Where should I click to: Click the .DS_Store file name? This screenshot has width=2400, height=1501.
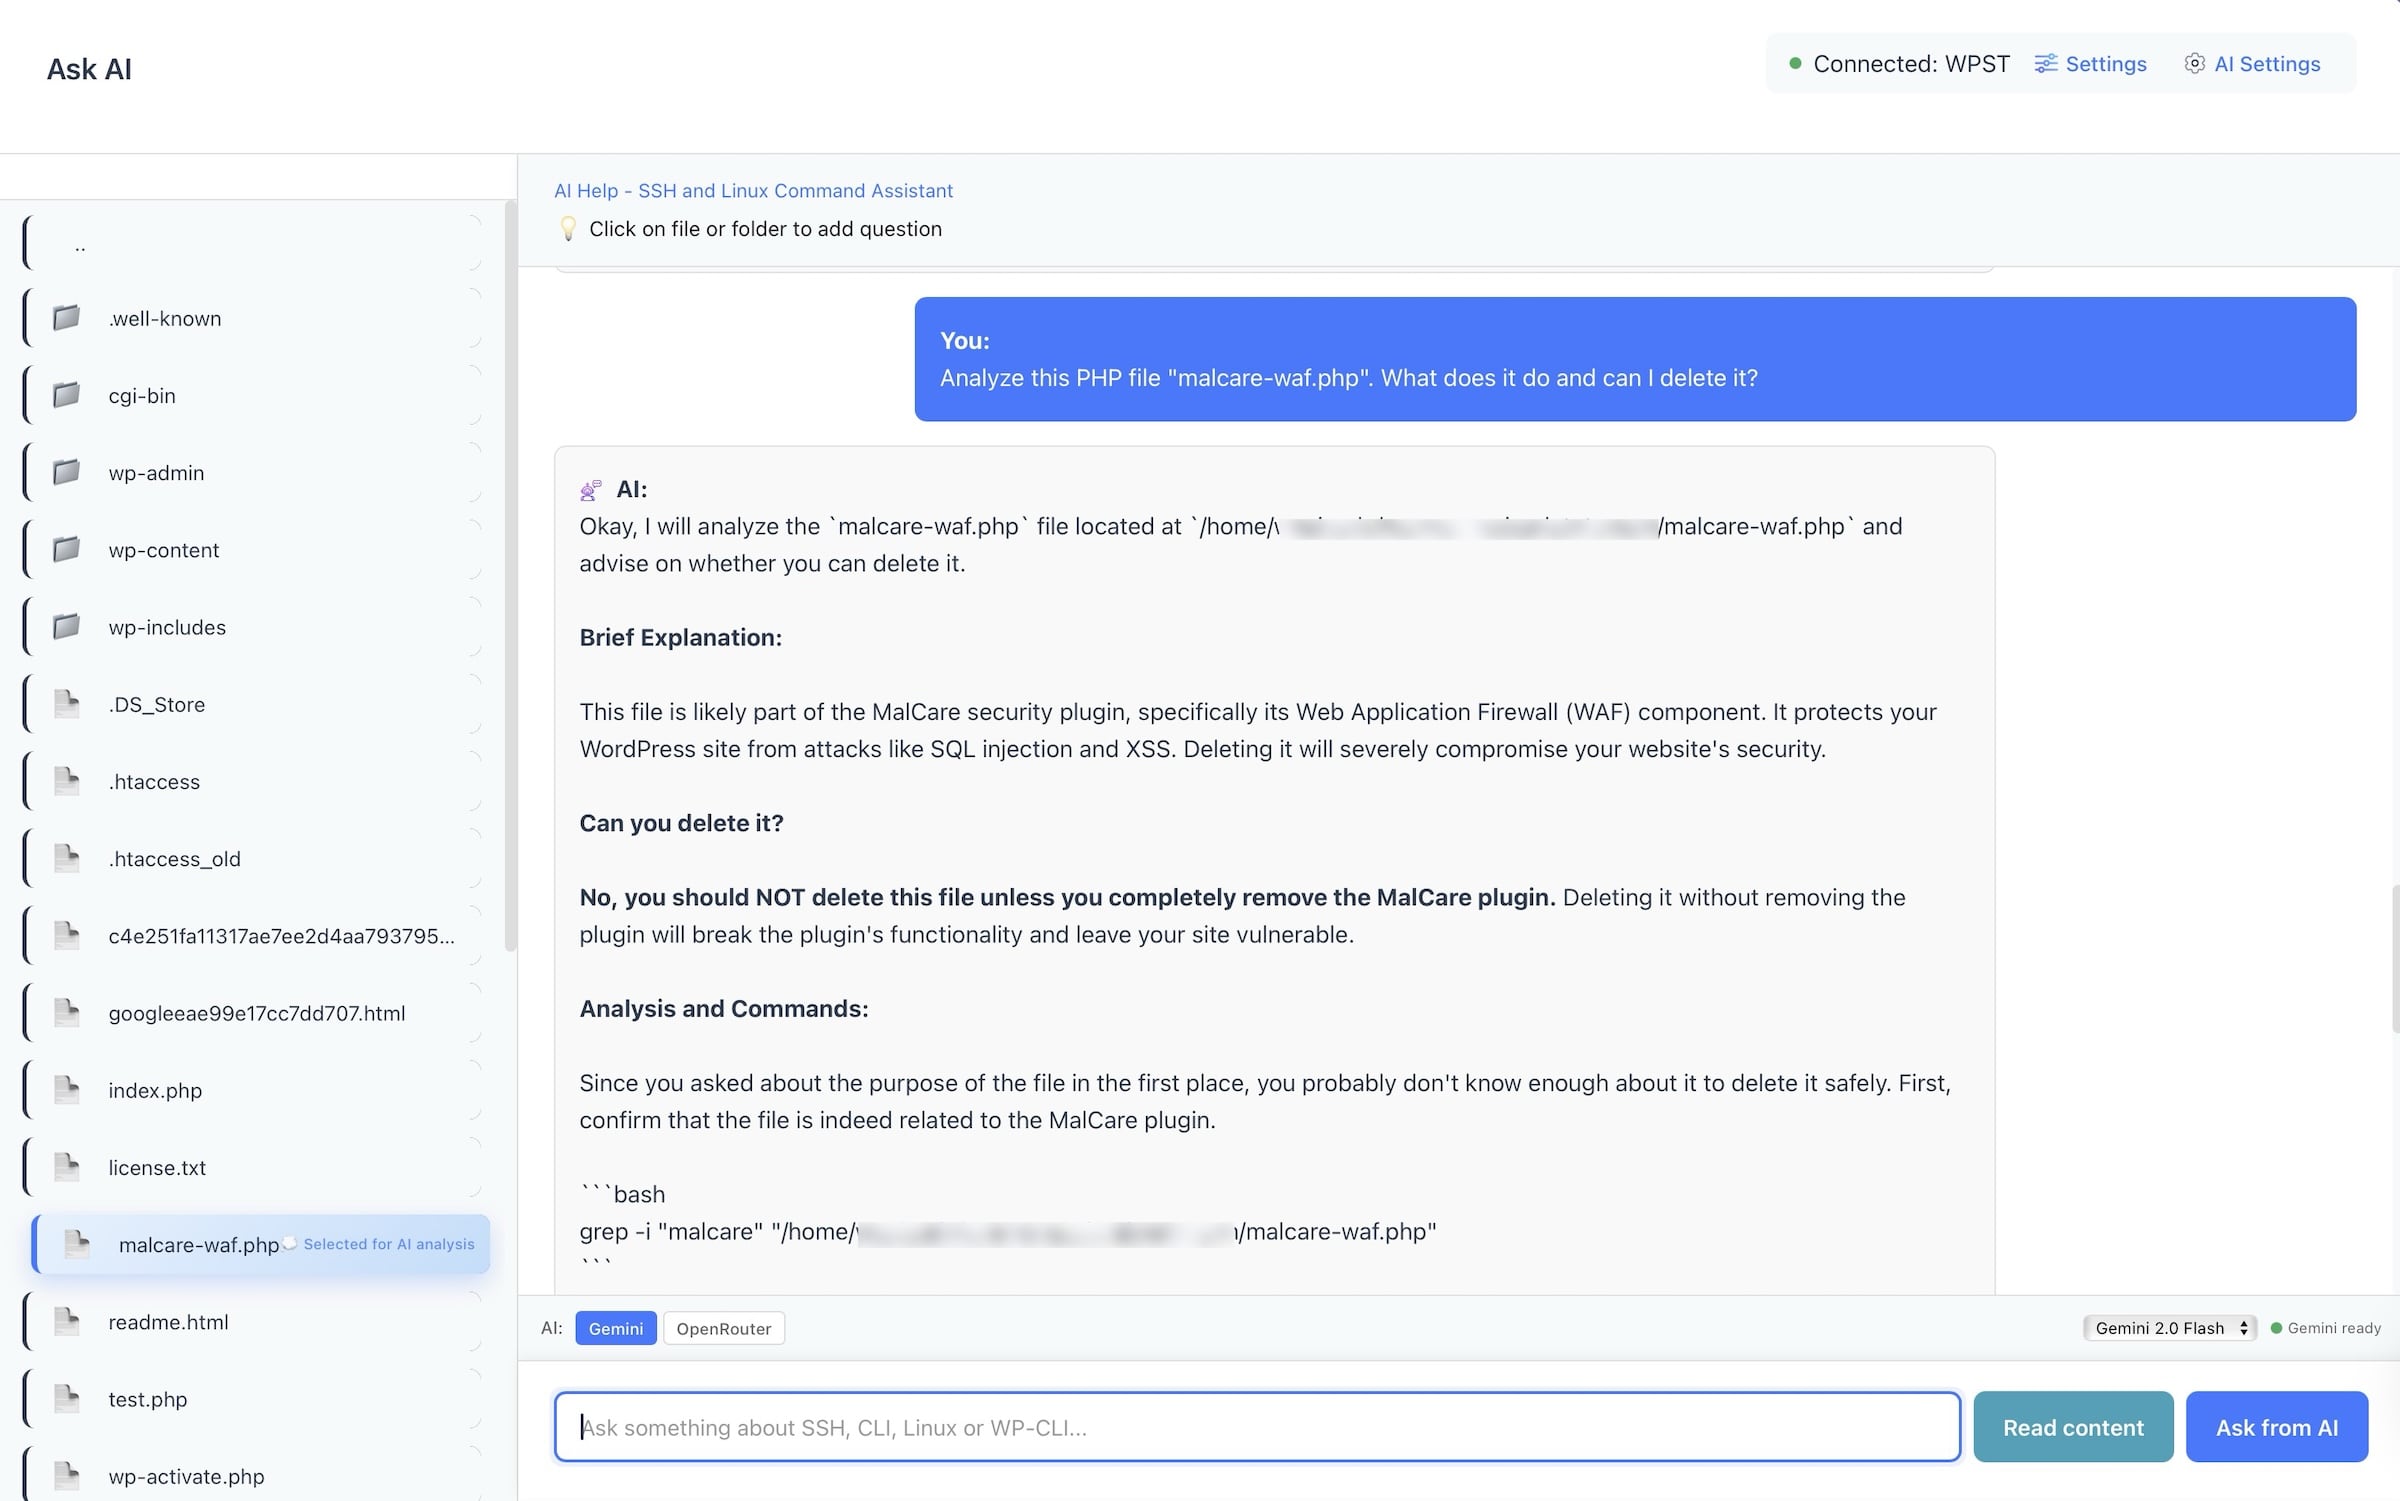pos(157,704)
